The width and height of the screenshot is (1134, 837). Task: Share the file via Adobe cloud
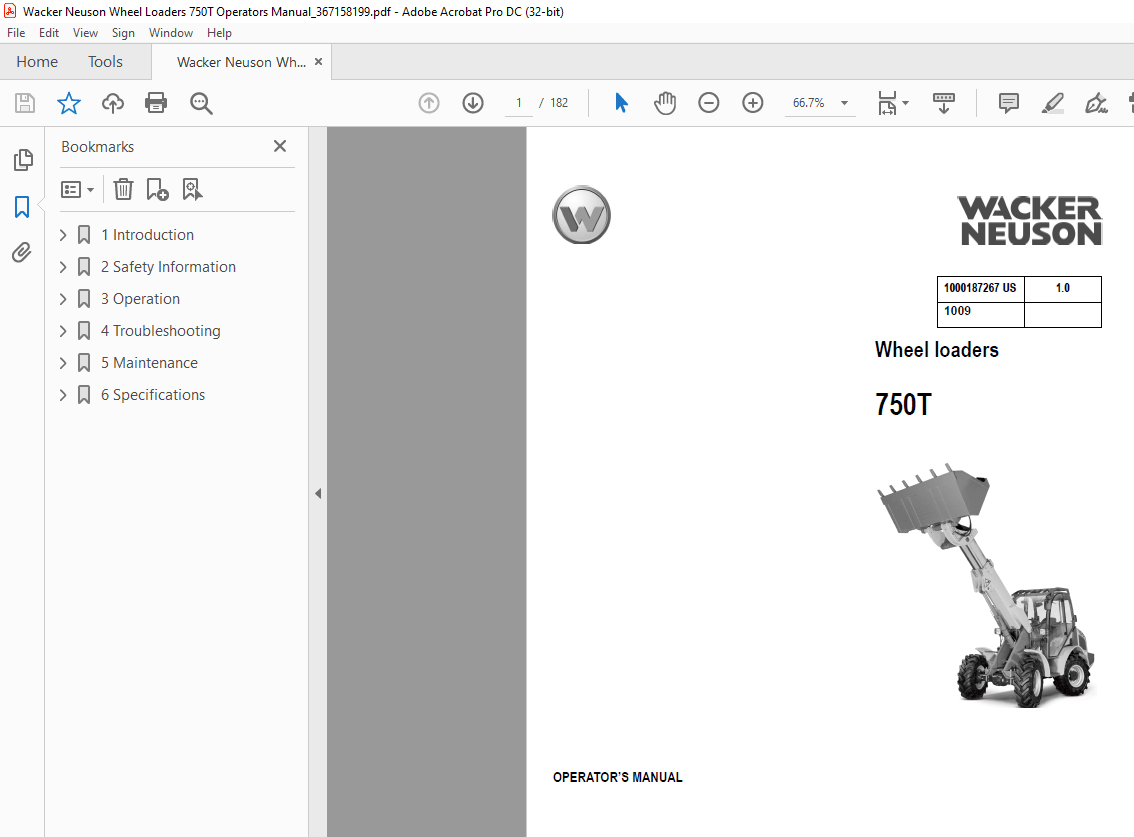coord(113,102)
